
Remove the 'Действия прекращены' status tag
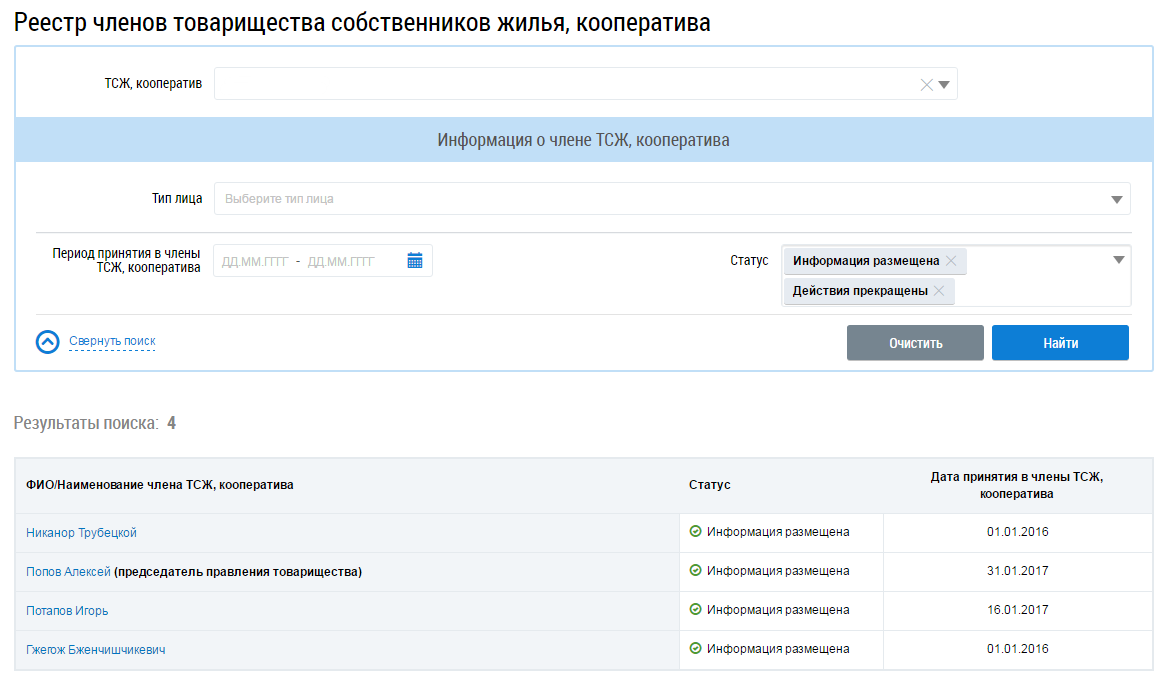click(938, 292)
